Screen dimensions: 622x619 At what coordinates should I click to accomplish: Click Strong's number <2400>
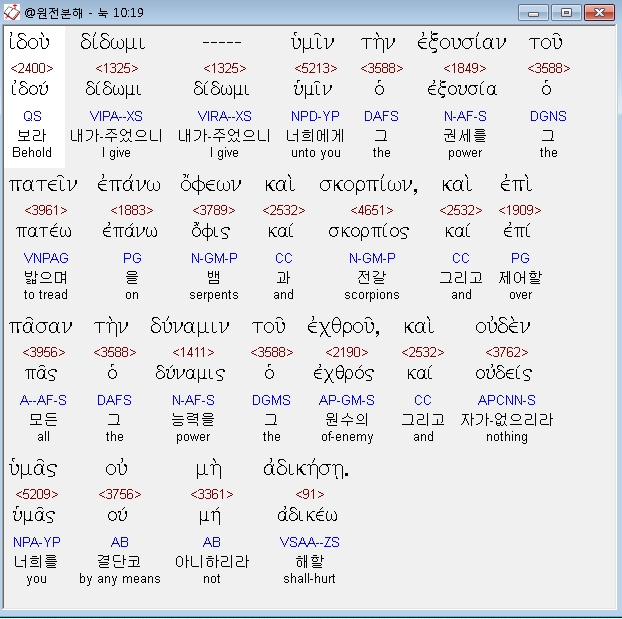point(32,68)
